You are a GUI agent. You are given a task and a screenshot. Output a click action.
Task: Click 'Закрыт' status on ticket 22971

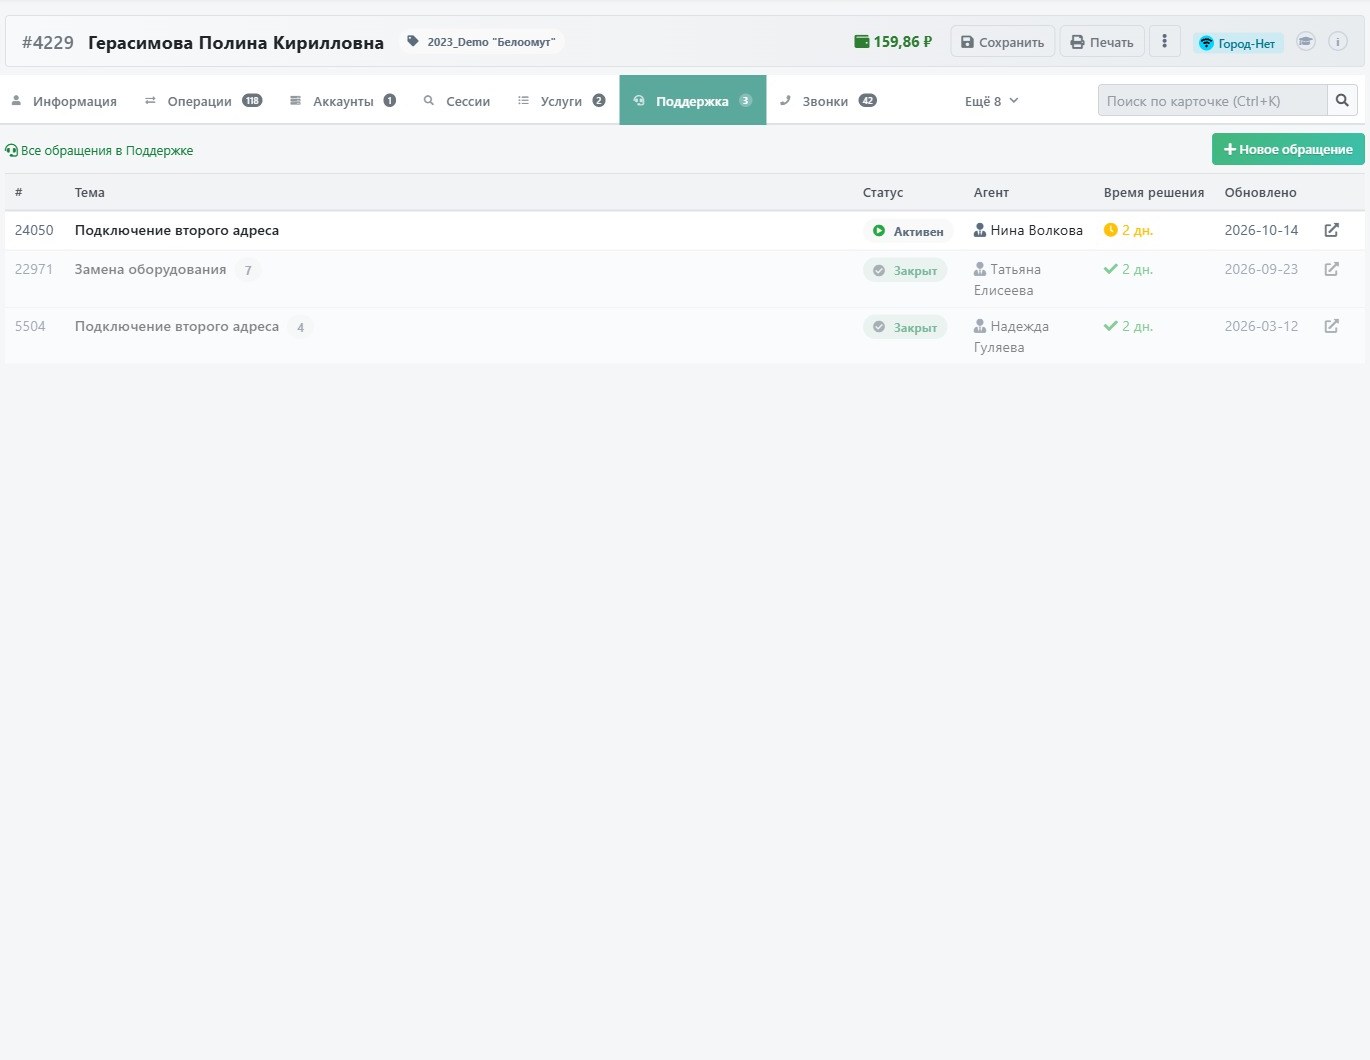pyautogui.click(x=905, y=270)
